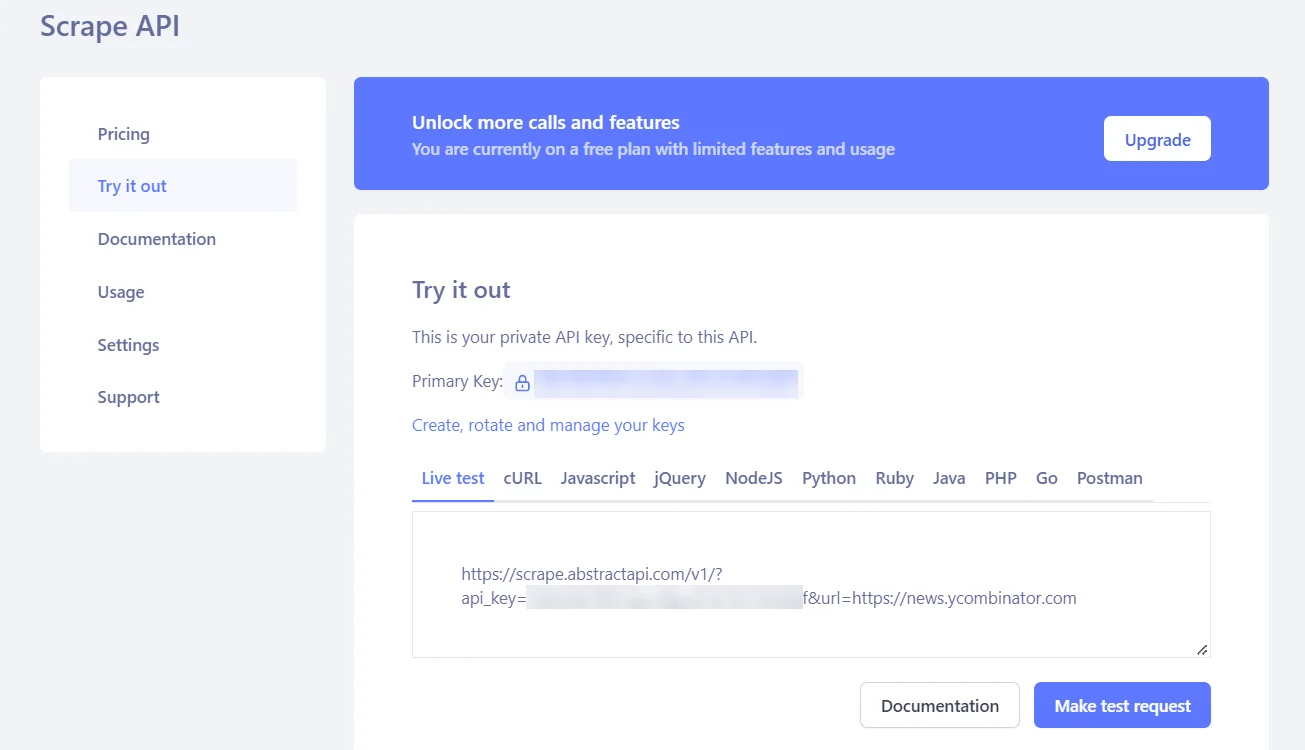The image size is (1305, 750).
Task: Click the Upgrade button
Action: 1156,139
